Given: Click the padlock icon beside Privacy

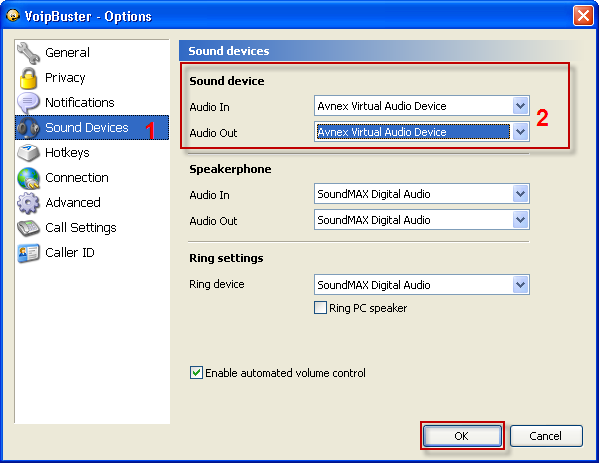Looking at the screenshot, I should [28, 78].
